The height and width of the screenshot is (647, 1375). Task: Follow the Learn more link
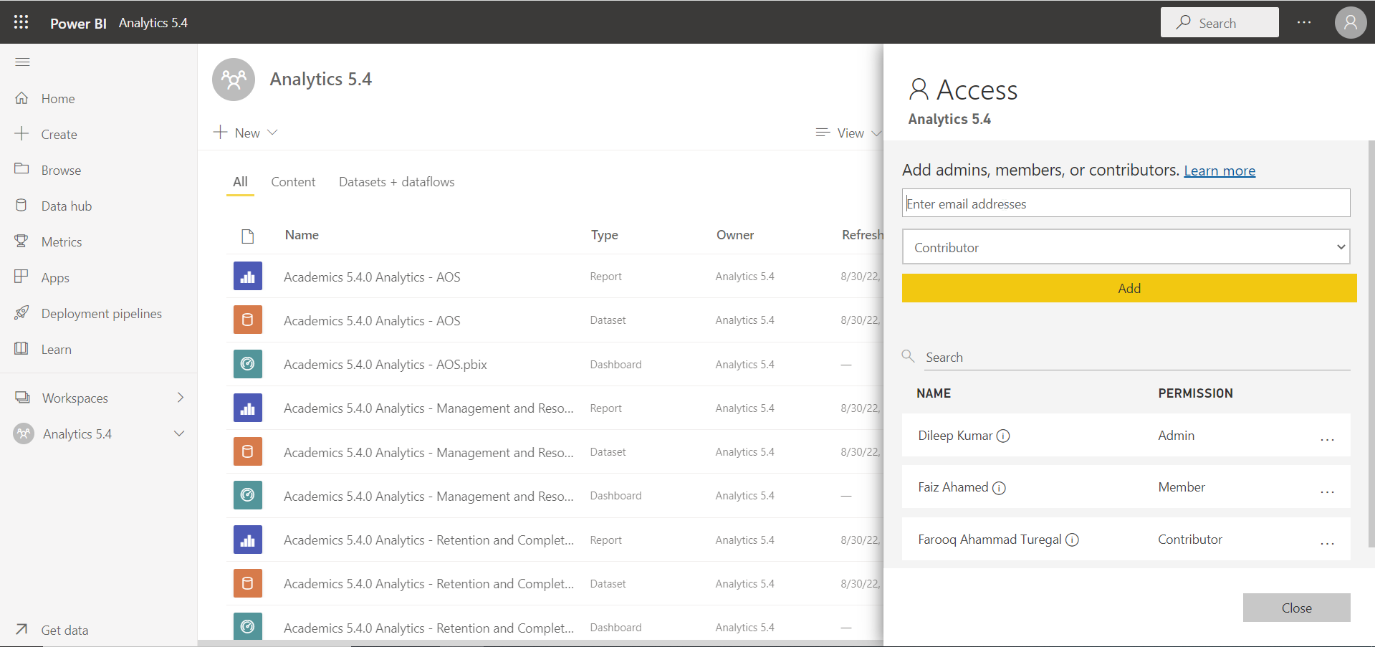(1219, 171)
